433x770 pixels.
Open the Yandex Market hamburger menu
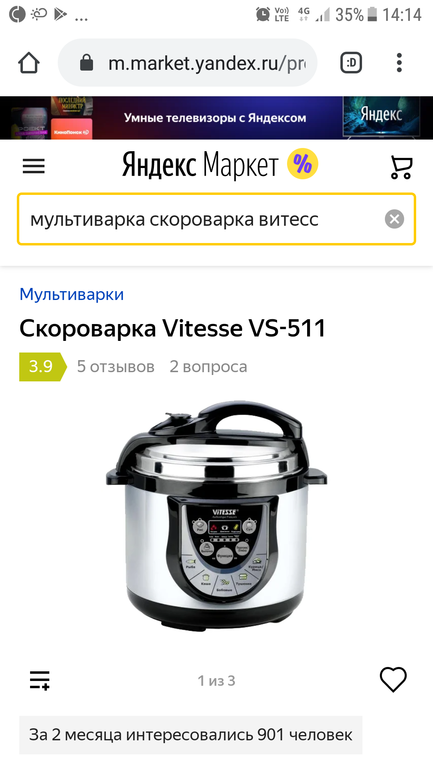(33, 166)
